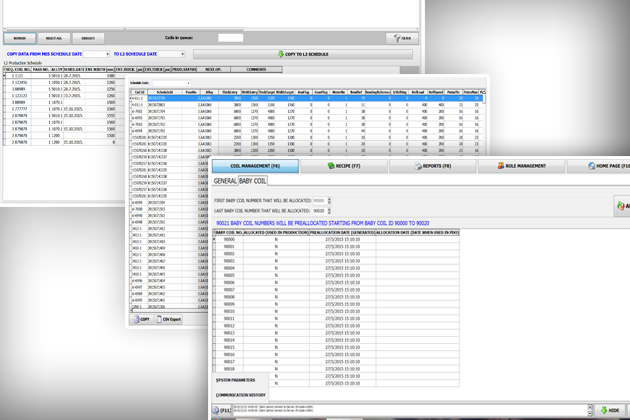Switch to the Baby Coil tab
The width and height of the screenshot is (630, 420).
tap(253, 181)
